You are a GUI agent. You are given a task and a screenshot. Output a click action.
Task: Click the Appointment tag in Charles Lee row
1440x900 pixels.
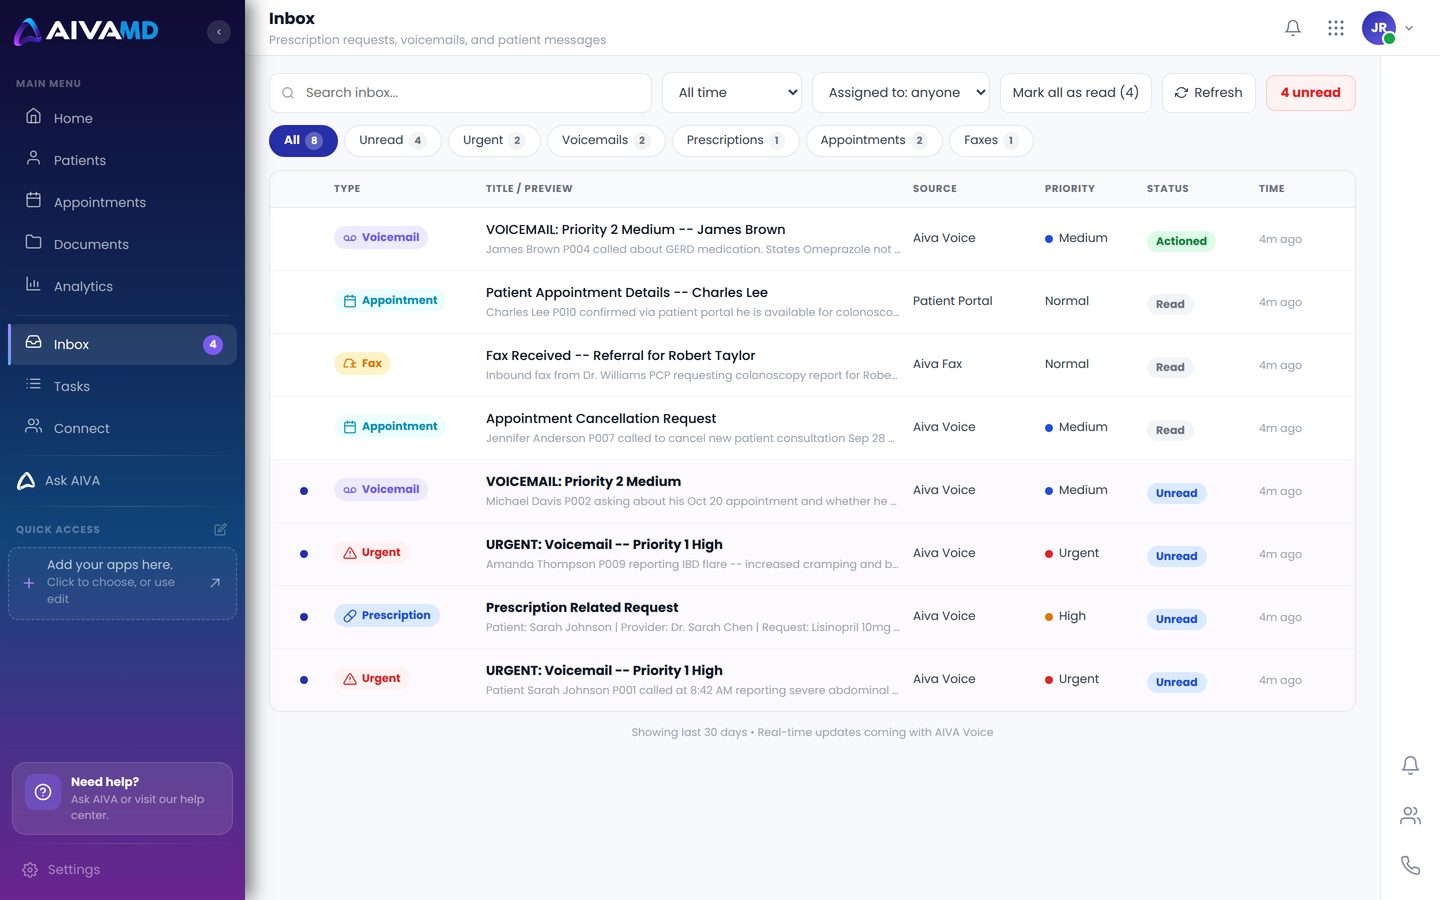[390, 301]
